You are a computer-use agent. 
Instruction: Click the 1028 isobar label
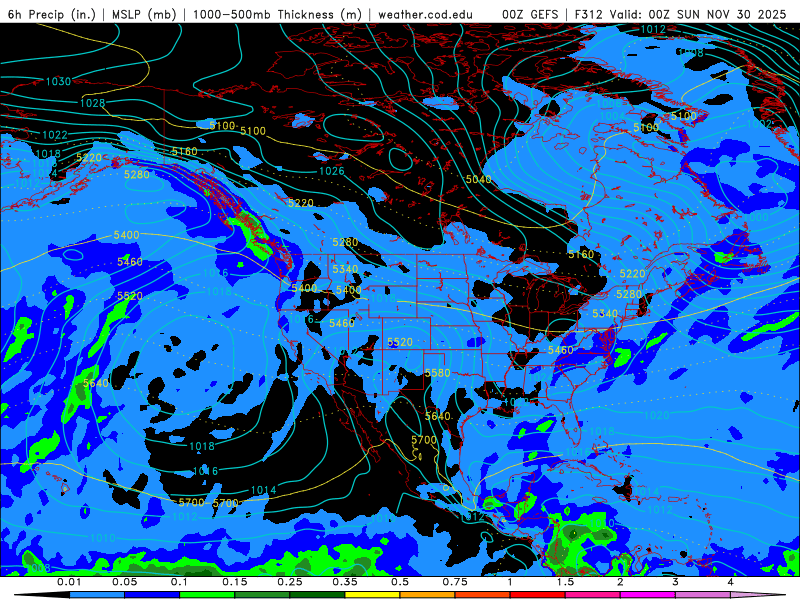(x=92, y=103)
